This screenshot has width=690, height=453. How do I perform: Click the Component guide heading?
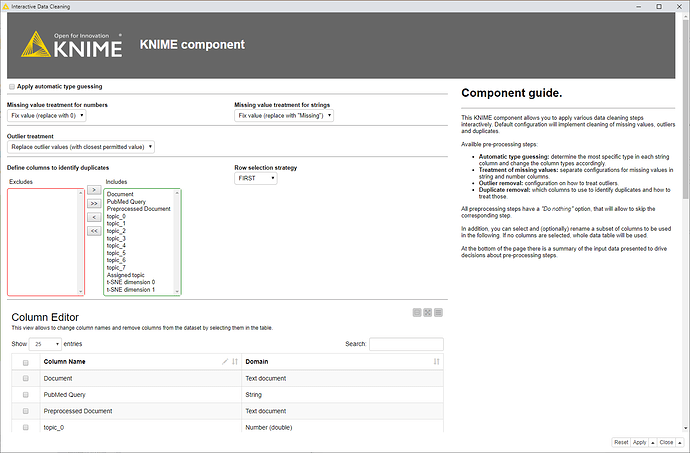pos(511,93)
